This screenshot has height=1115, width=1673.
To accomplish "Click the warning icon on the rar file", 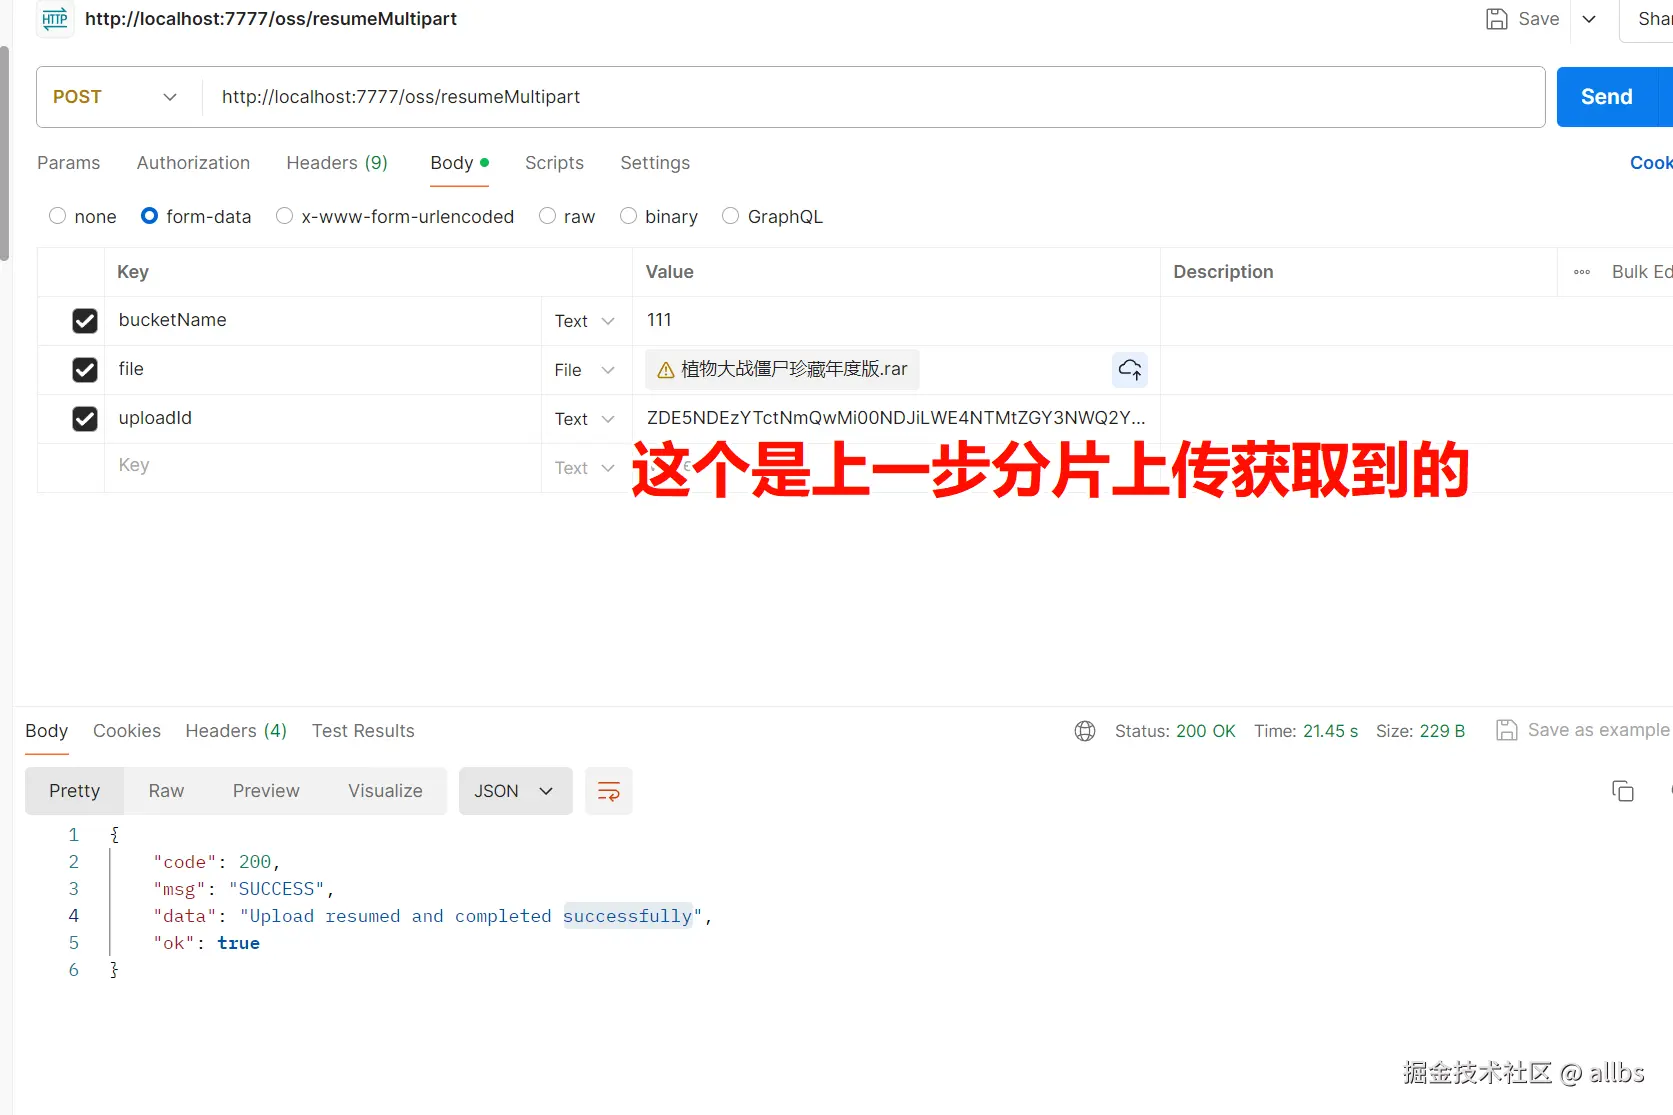I will [666, 370].
